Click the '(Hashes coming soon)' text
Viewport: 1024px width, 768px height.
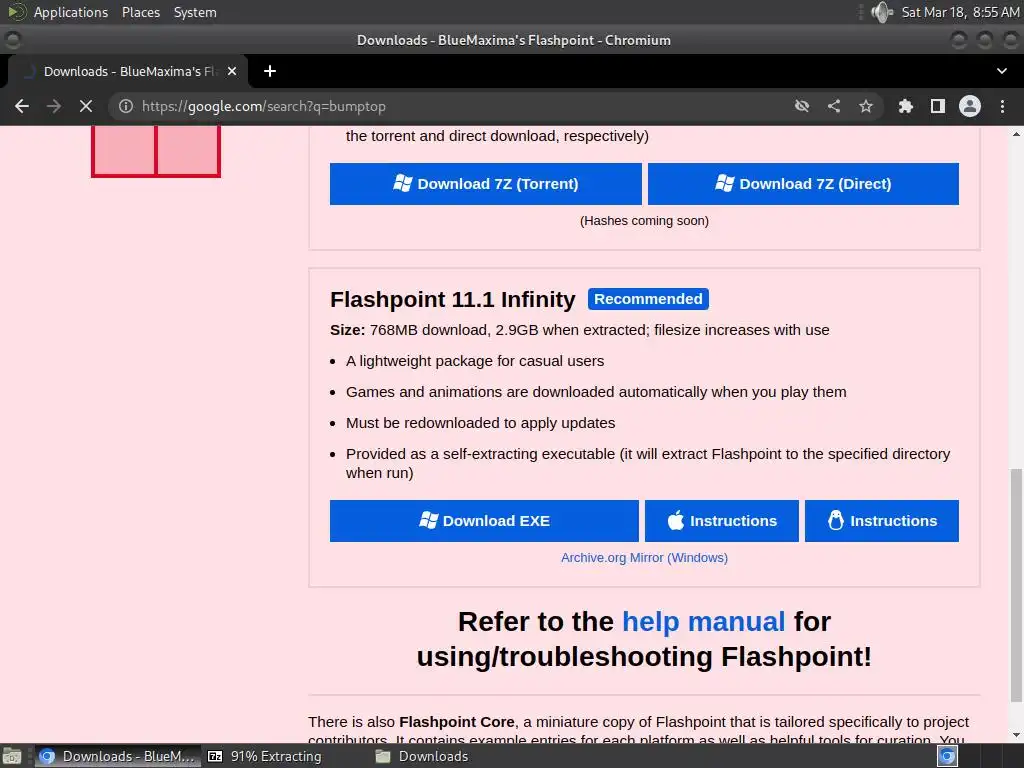tap(644, 221)
